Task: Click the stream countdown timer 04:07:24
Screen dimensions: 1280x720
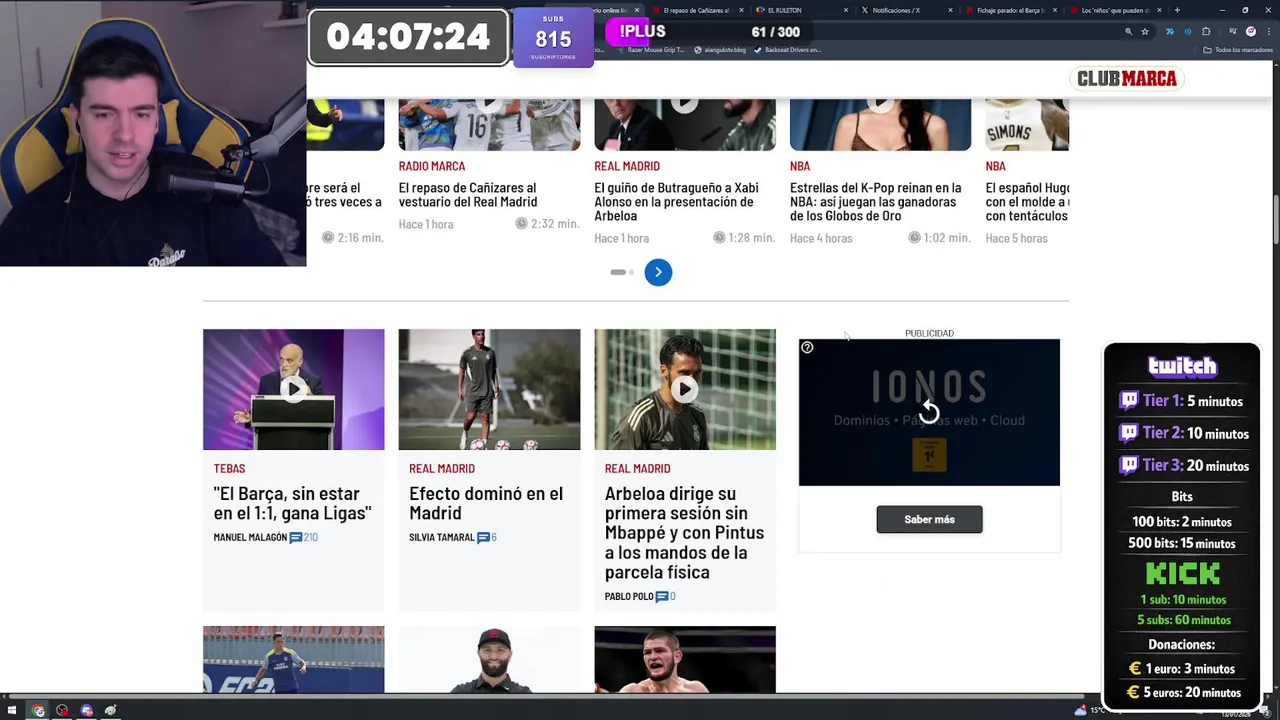Action: (408, 37)
